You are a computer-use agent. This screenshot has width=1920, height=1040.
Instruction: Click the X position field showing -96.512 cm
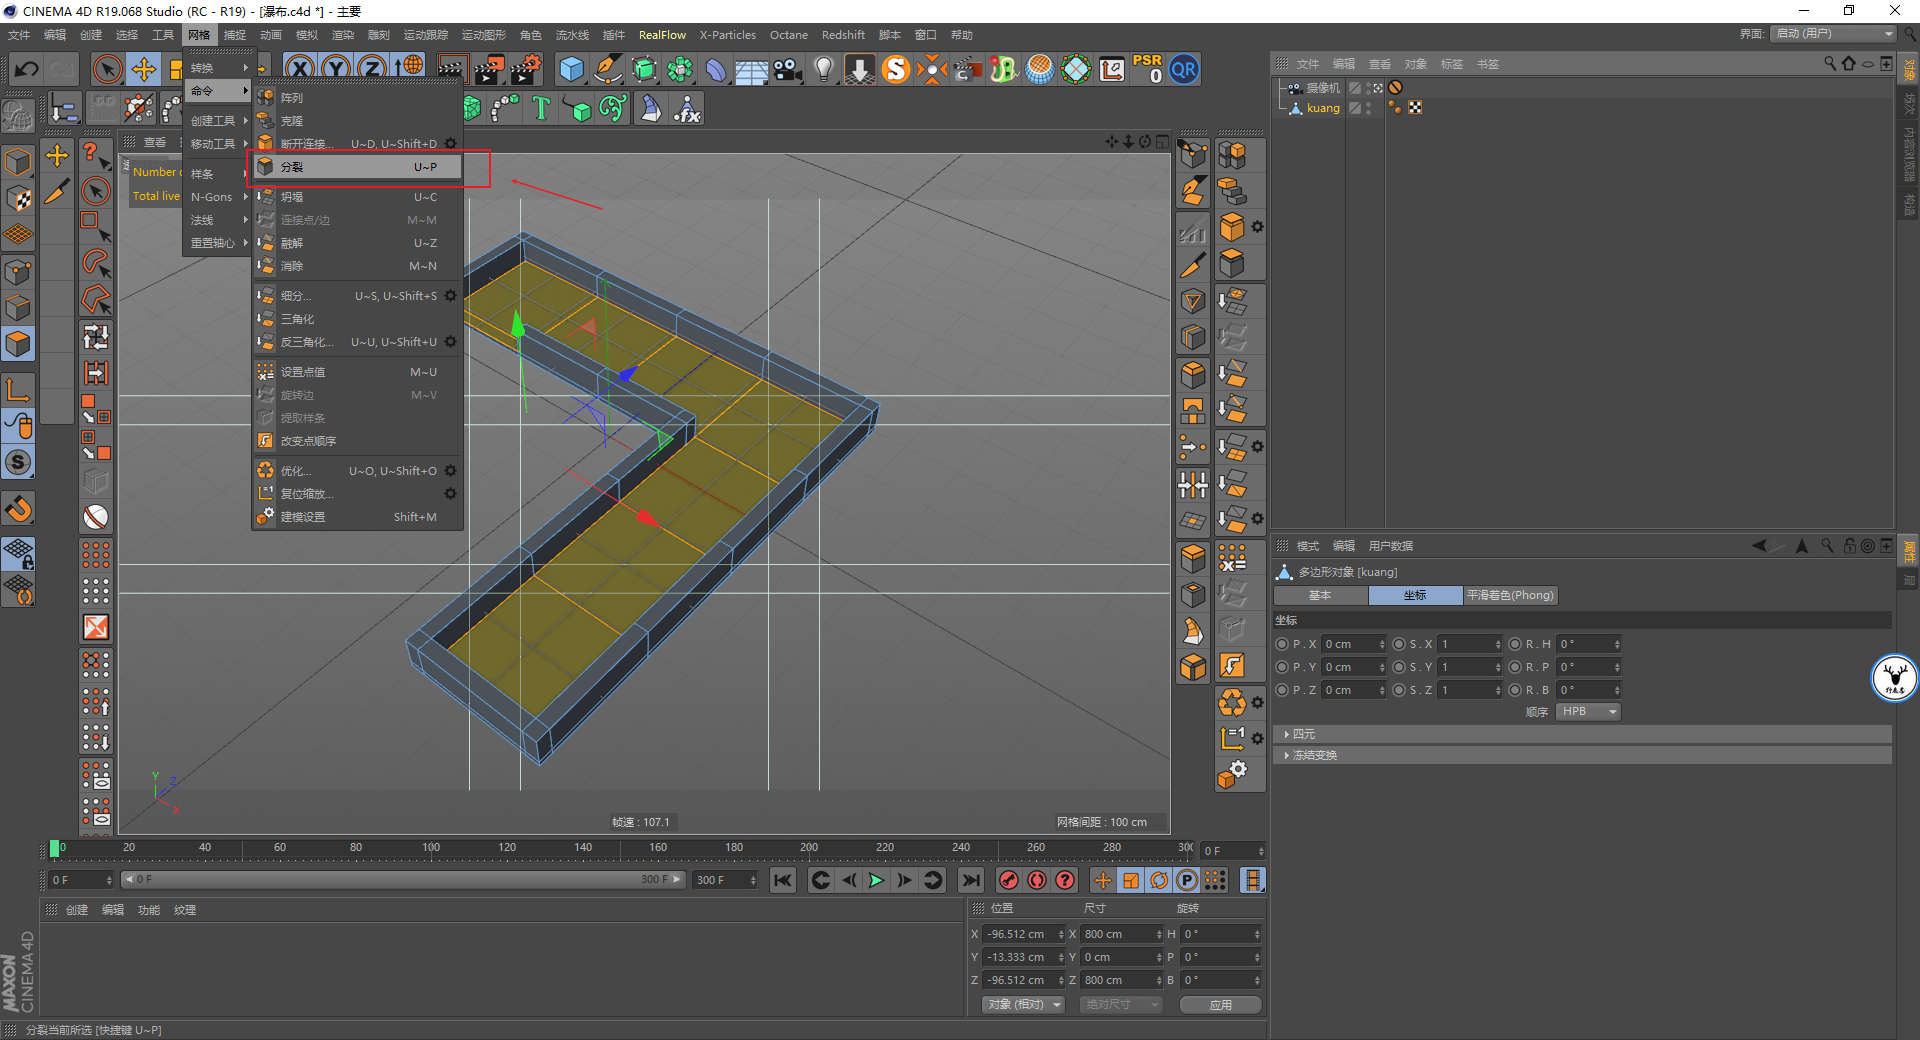pos(1022,934)
